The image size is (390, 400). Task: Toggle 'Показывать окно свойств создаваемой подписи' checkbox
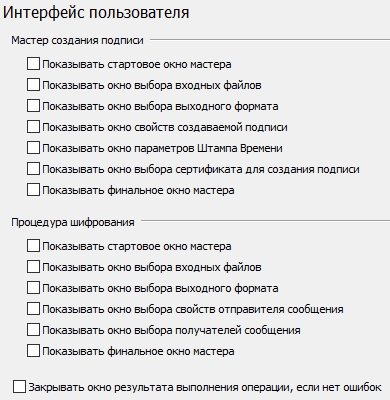click(33, 127)
